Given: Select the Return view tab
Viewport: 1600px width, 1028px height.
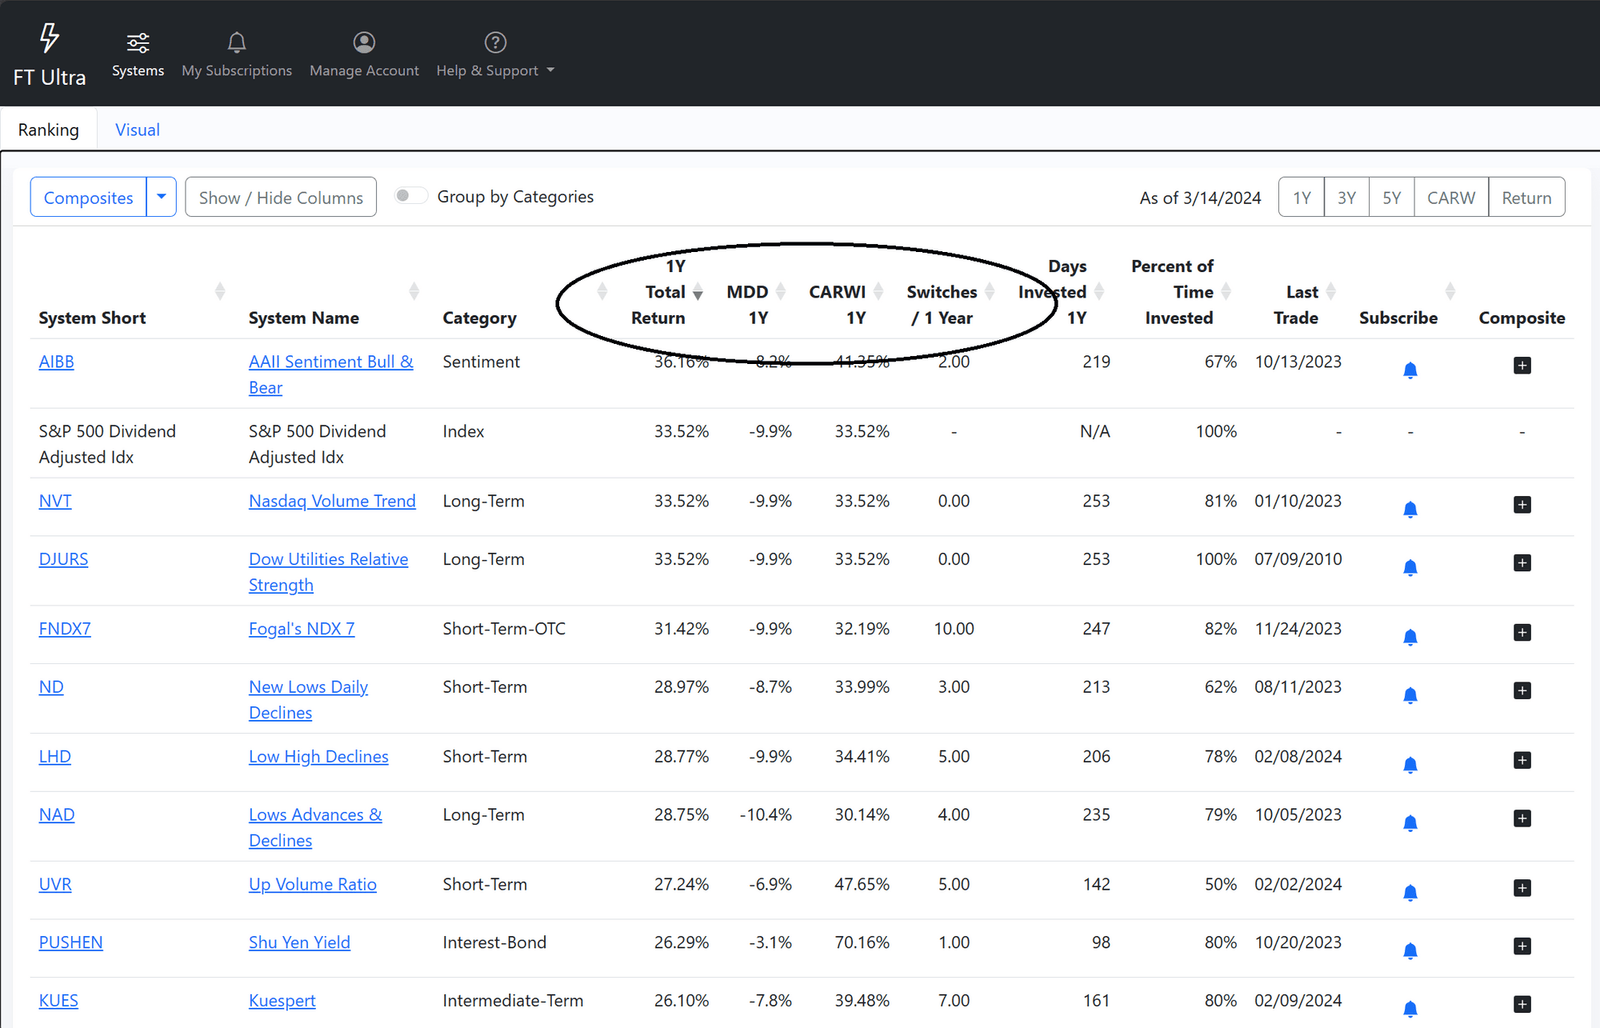Looking at the screenshot, I should (1527, 197).
